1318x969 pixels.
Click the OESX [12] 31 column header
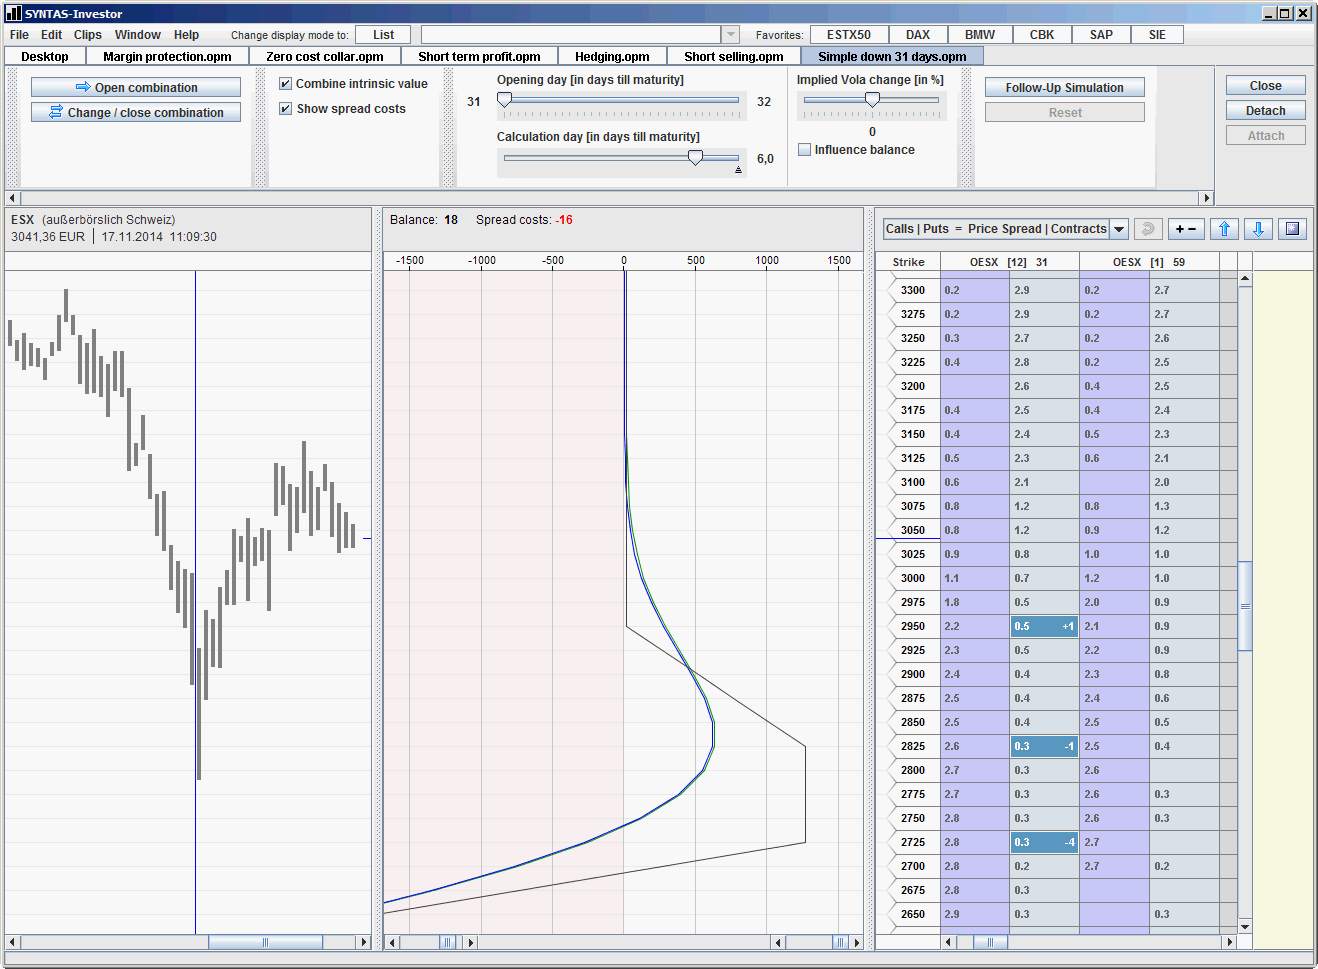[x=1009, y=262]
